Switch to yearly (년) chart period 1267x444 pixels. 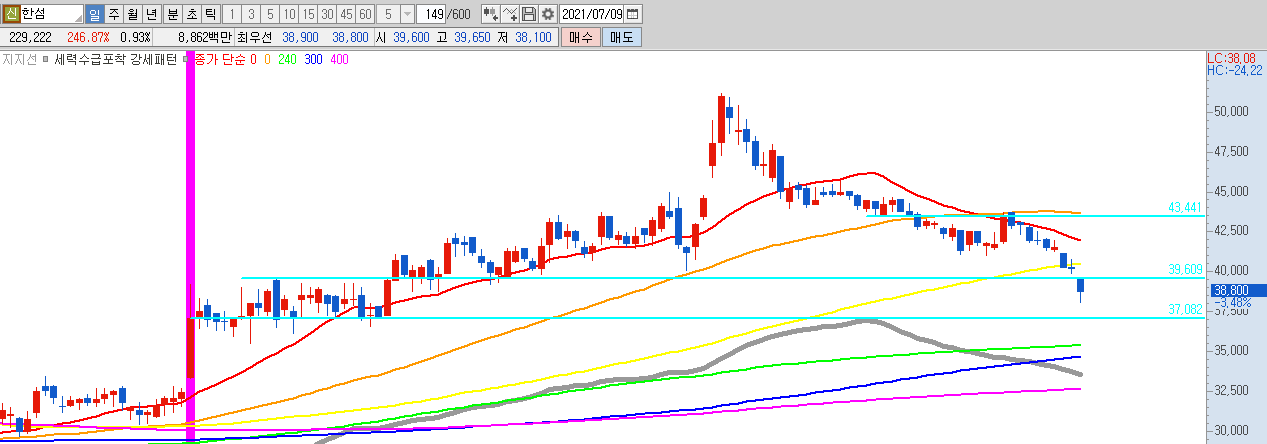point(151,15)
